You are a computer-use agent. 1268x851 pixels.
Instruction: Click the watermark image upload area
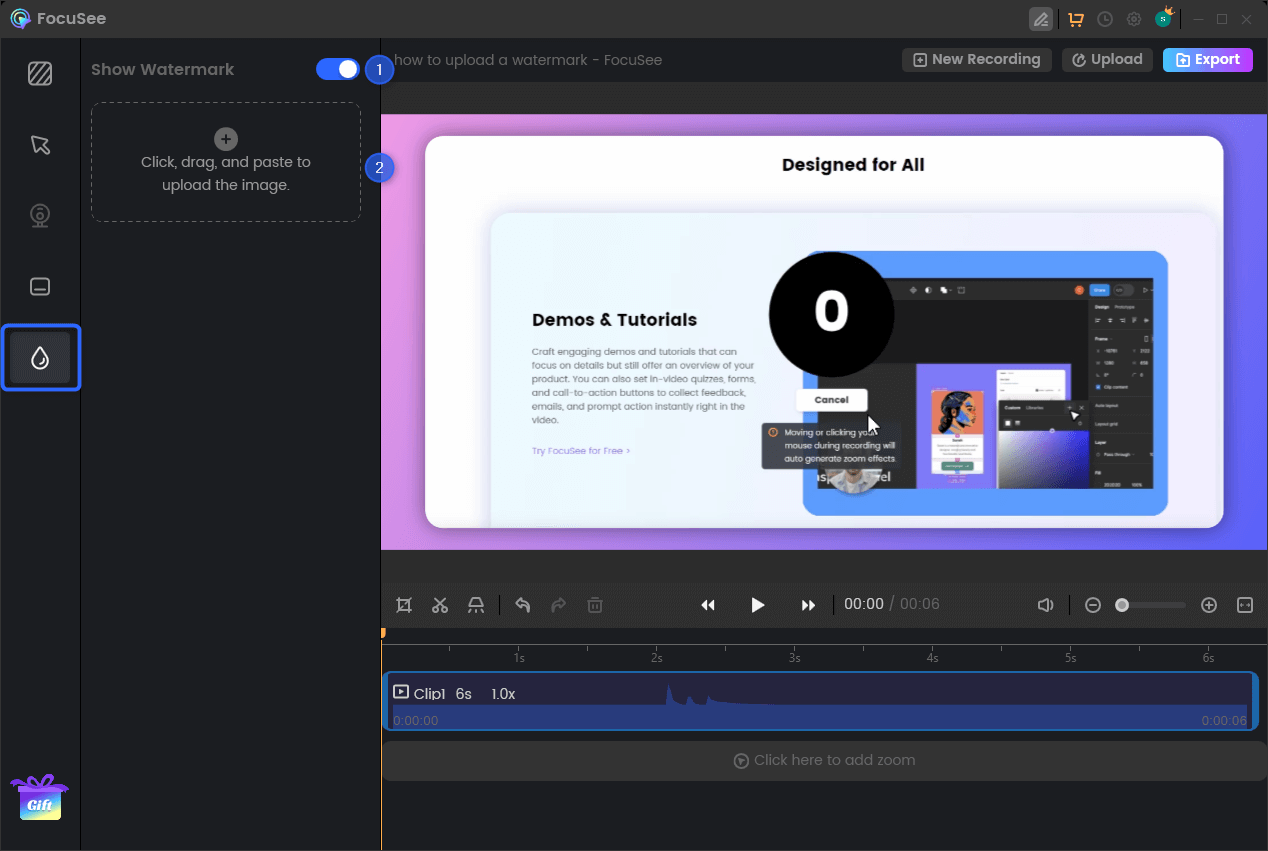tap(226, 162)
